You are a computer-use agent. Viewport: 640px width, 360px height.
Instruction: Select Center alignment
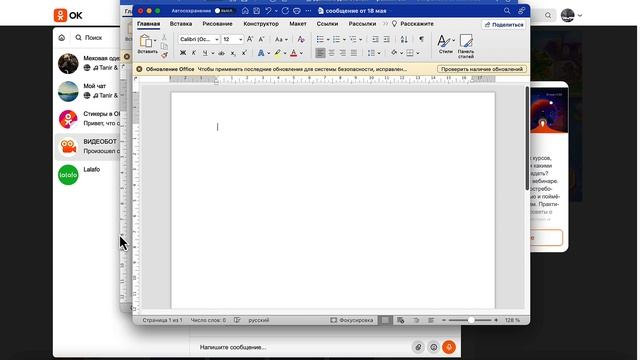(x=331, y=53)
